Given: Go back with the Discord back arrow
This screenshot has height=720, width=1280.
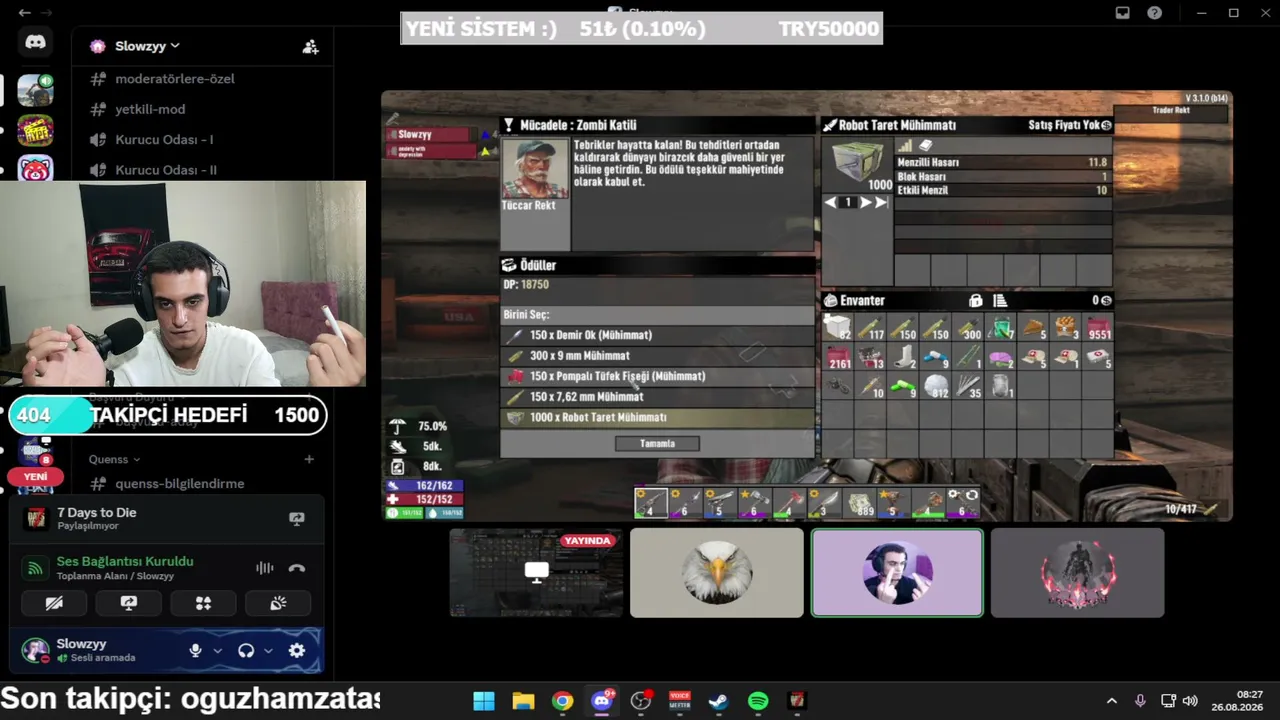Looking at the screenshot, I should pyautogui.click(x=24, y=12).
